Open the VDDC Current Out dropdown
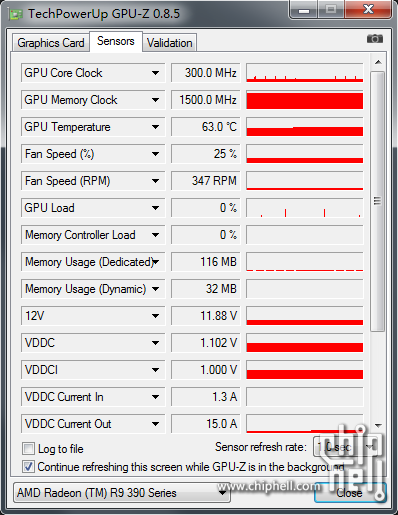Viewport: 398px width, 515px height. pyautogui.click(x=155, y=424)
